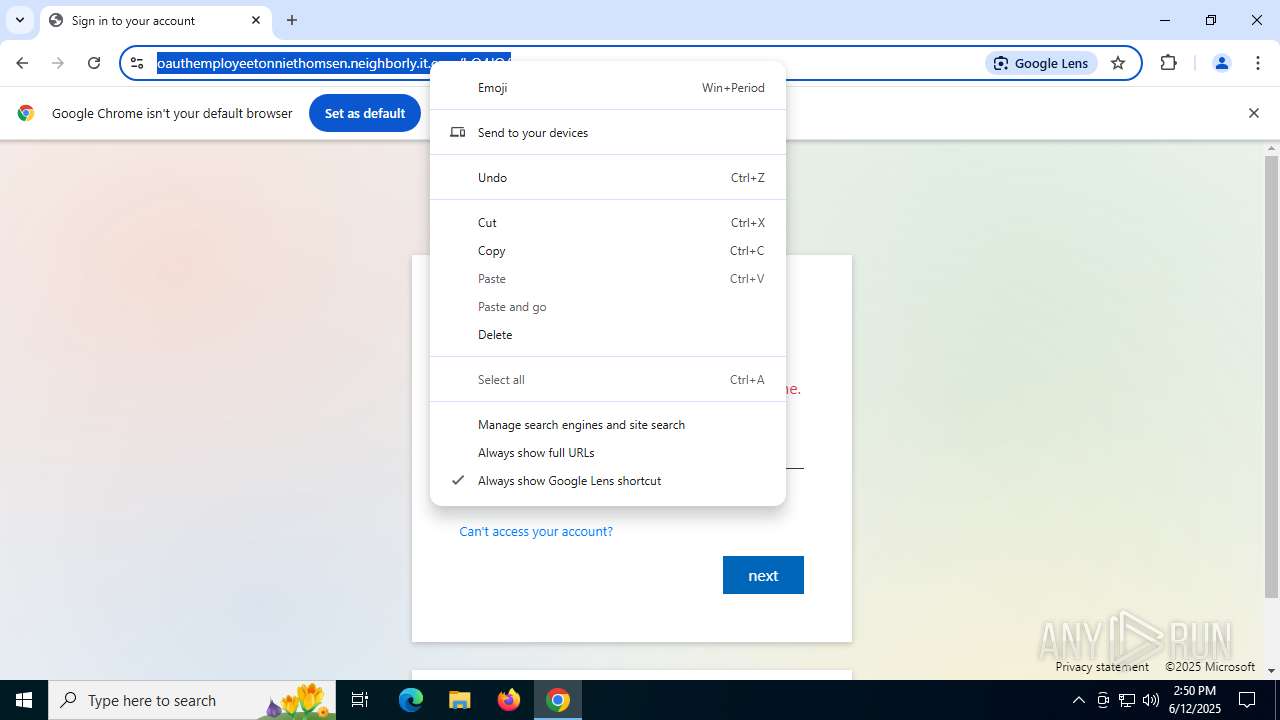Select Cut from context menu

[x=608, y=223]
